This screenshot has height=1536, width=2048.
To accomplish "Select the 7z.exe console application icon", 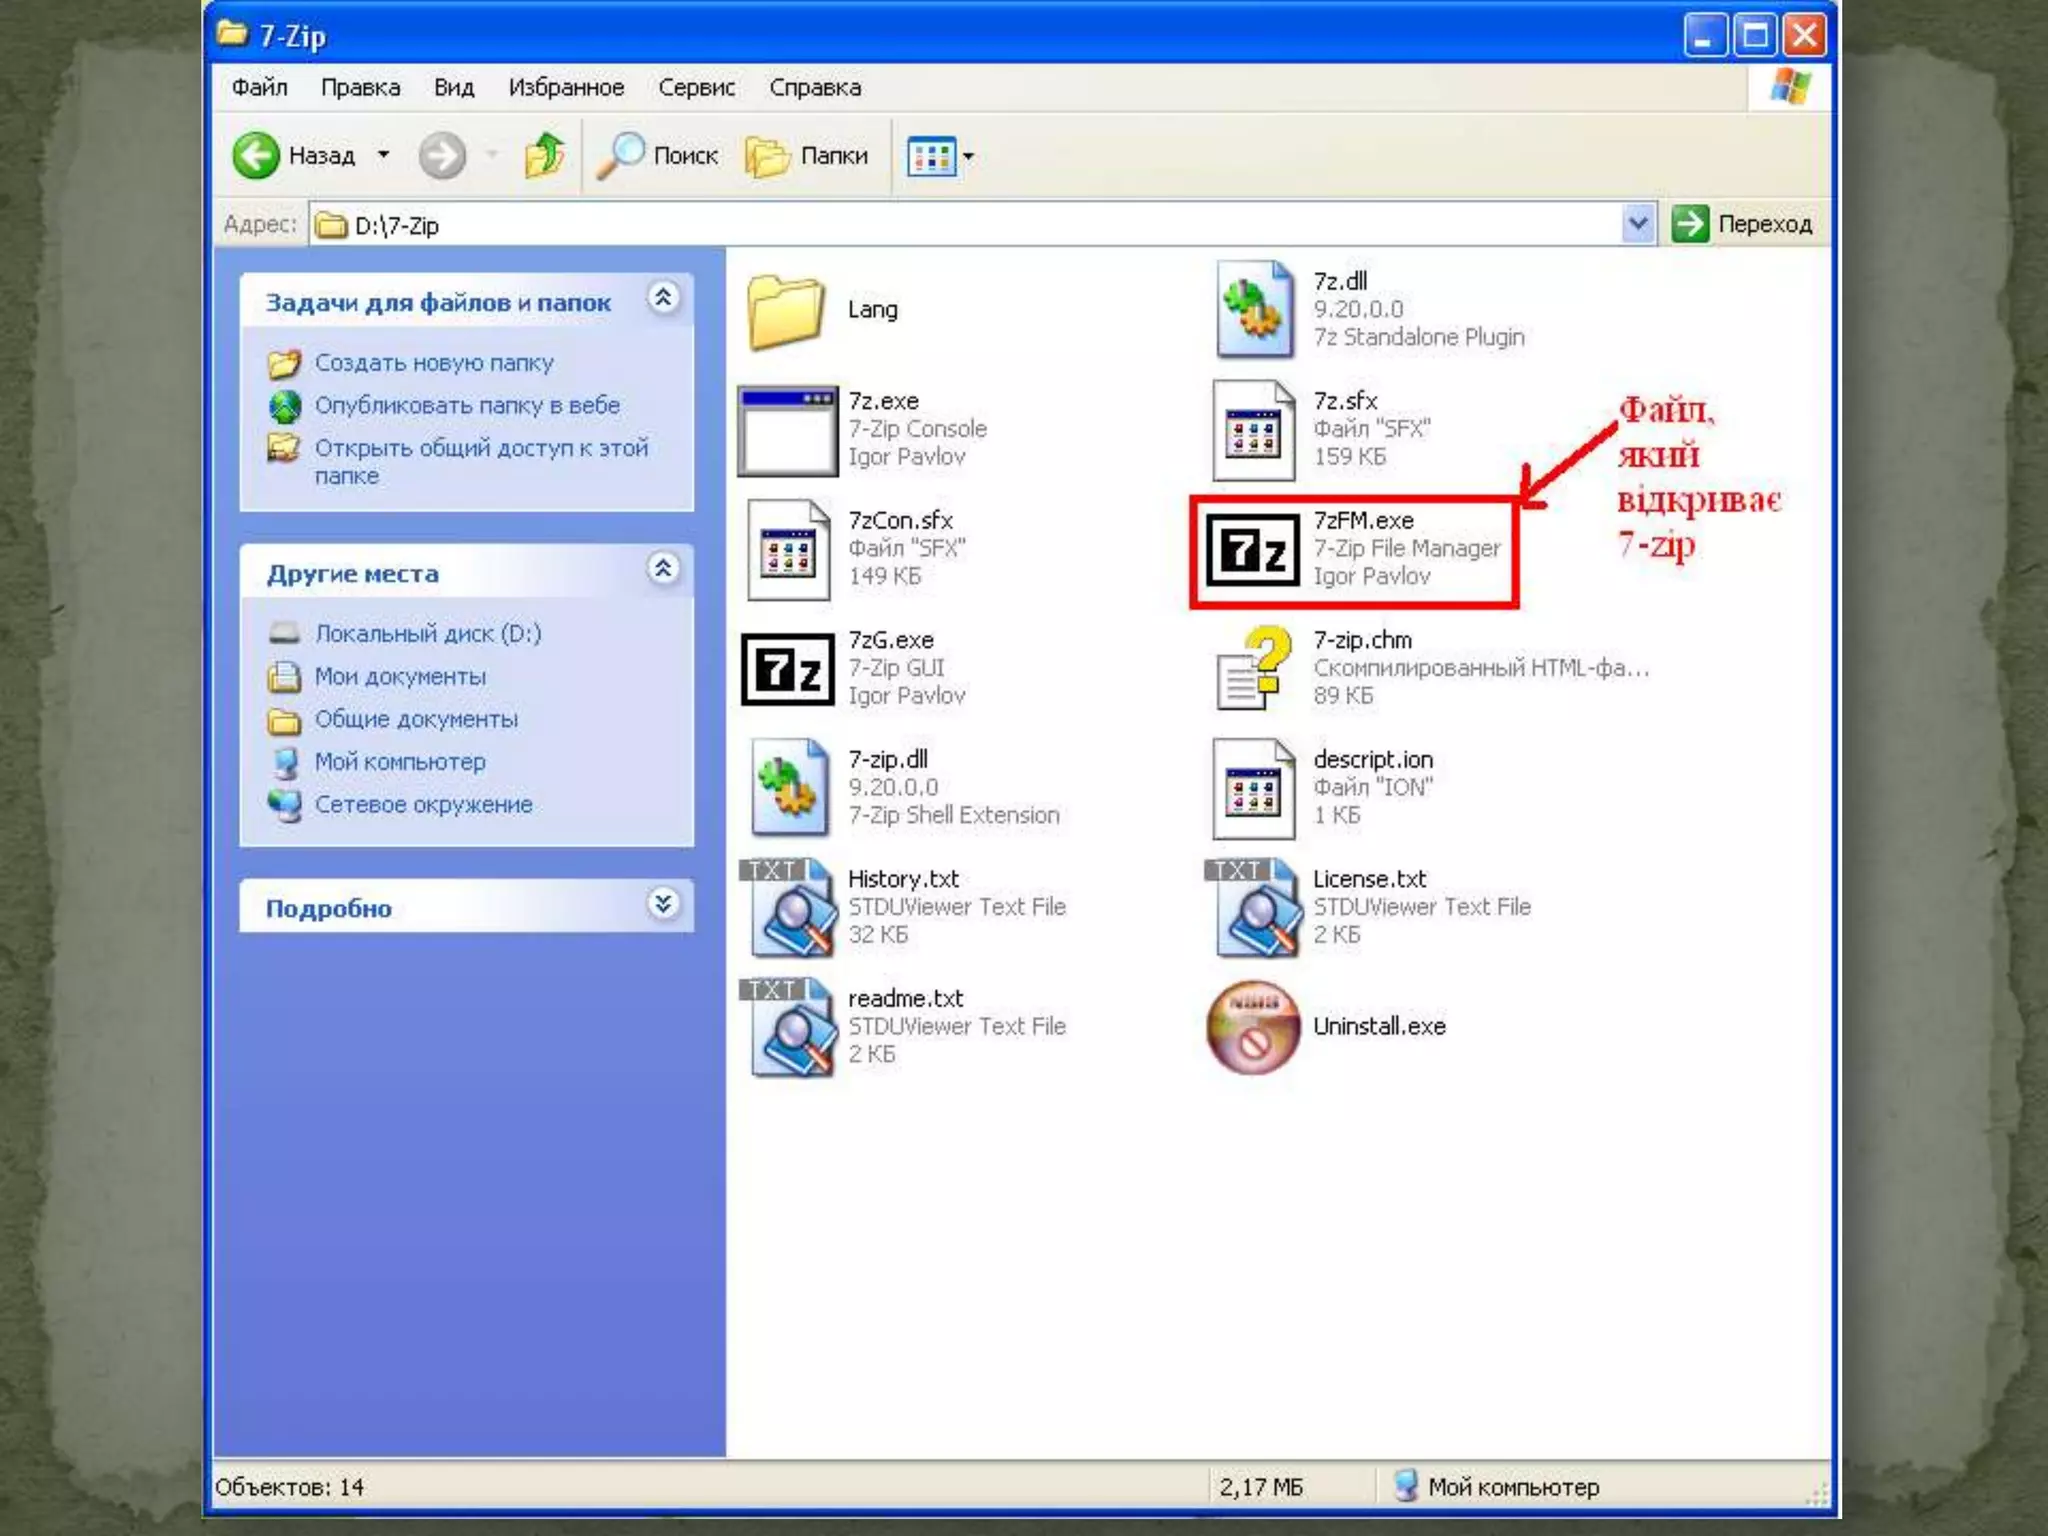I will (788, 432).
